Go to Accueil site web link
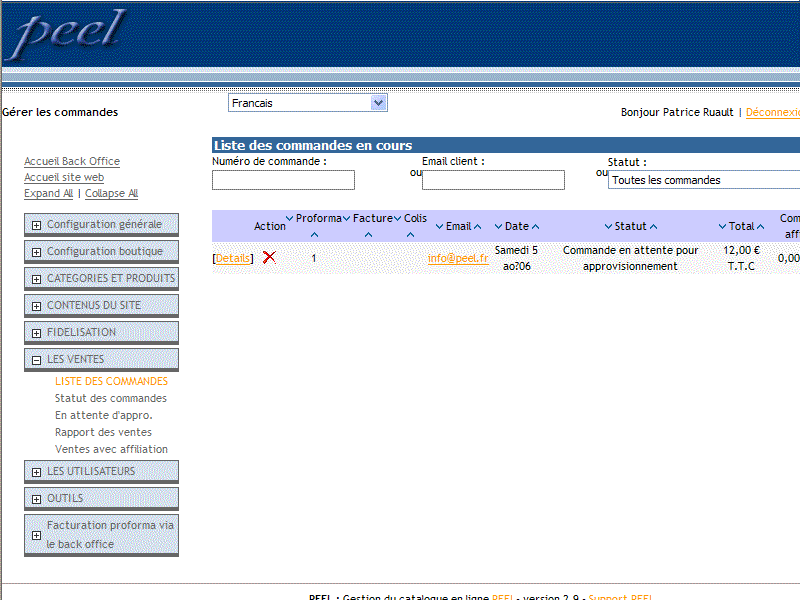The image size is (800, 600). point(64,177)
